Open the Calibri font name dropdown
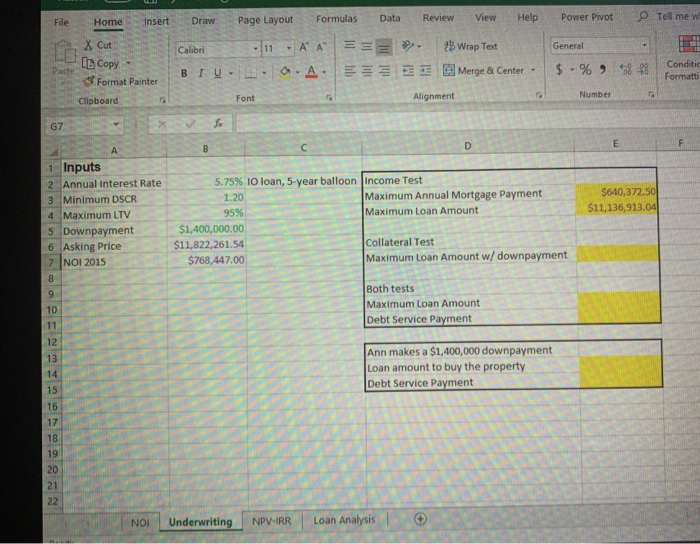 [255, 49]
